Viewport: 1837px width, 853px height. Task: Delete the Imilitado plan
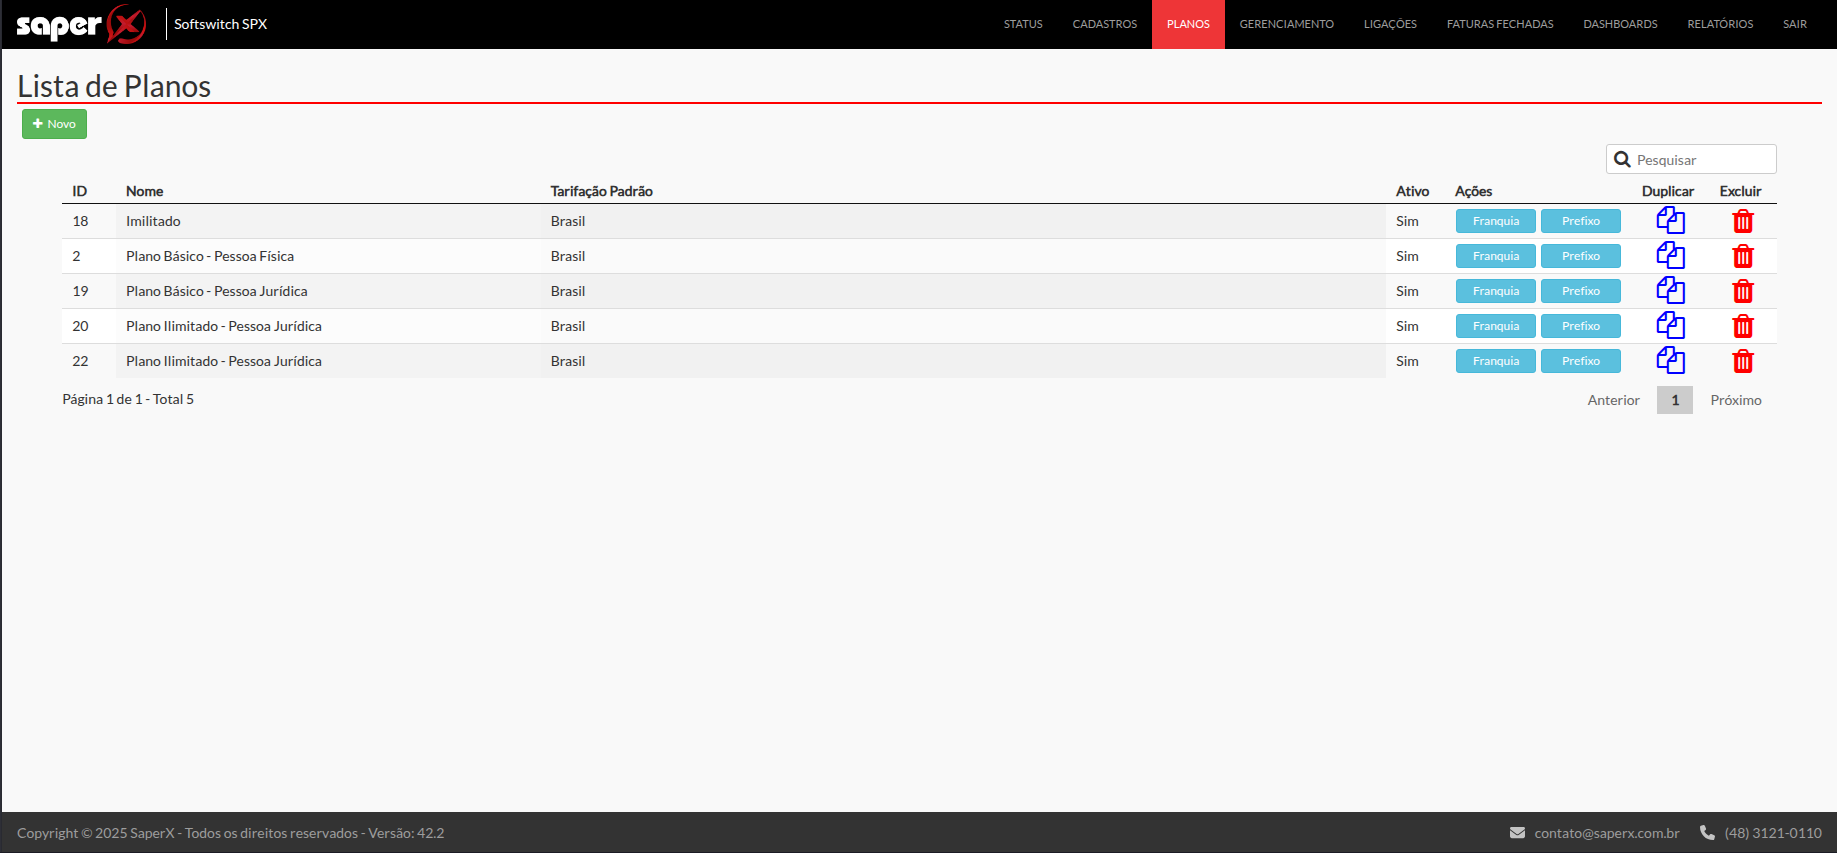click(x=1743, y=221)
